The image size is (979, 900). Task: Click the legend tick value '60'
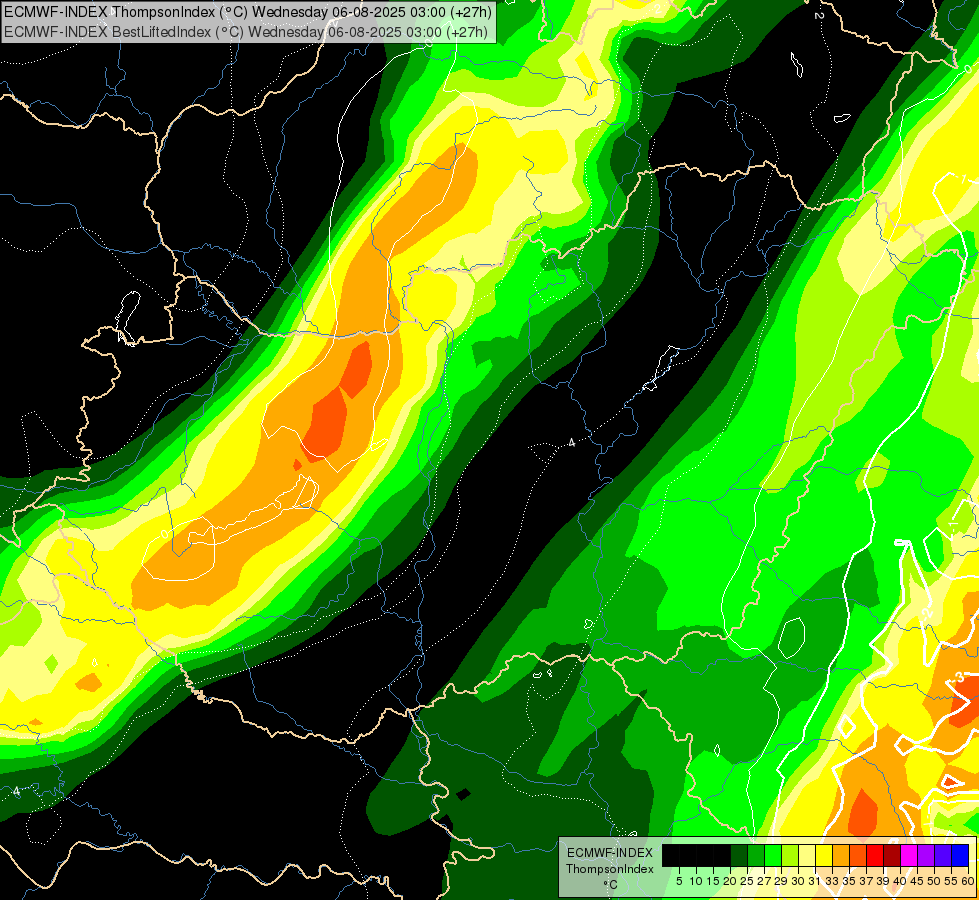968,881
